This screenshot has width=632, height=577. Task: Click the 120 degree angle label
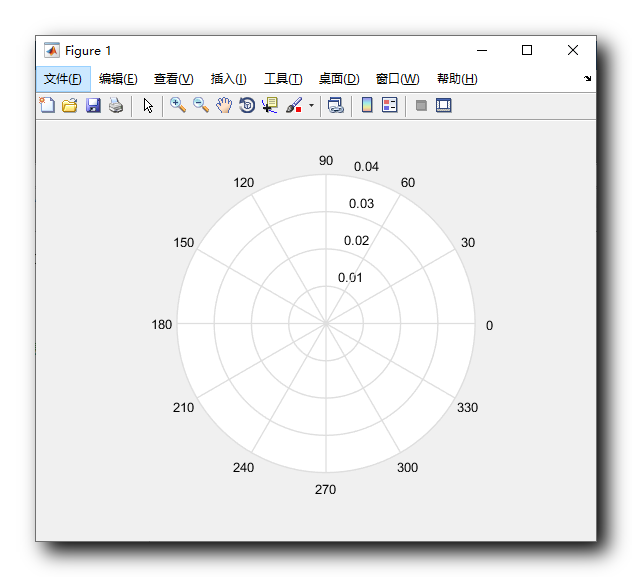(243, 183)
